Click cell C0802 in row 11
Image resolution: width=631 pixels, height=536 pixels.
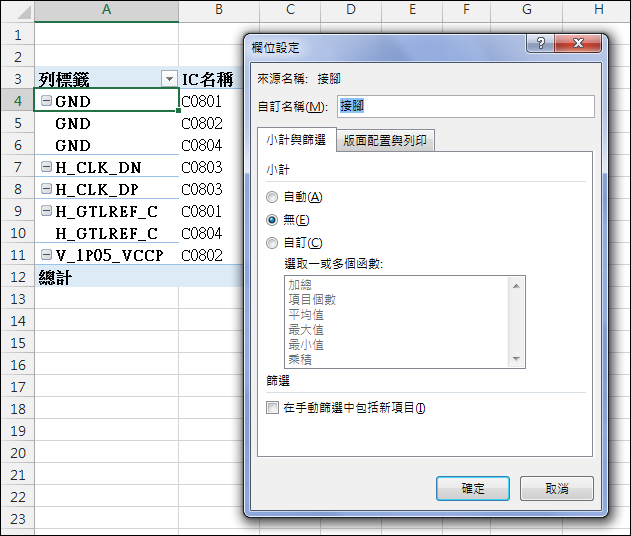[211, 255]
